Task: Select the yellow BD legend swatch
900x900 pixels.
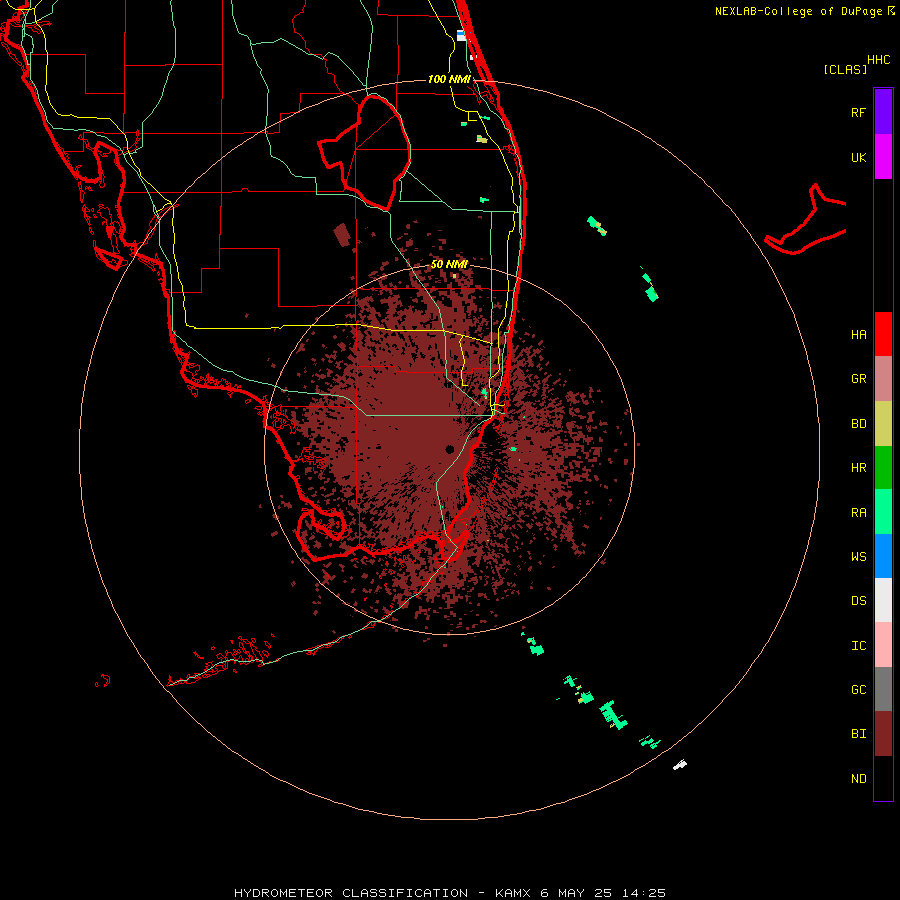Action: (x=883, y=424)
